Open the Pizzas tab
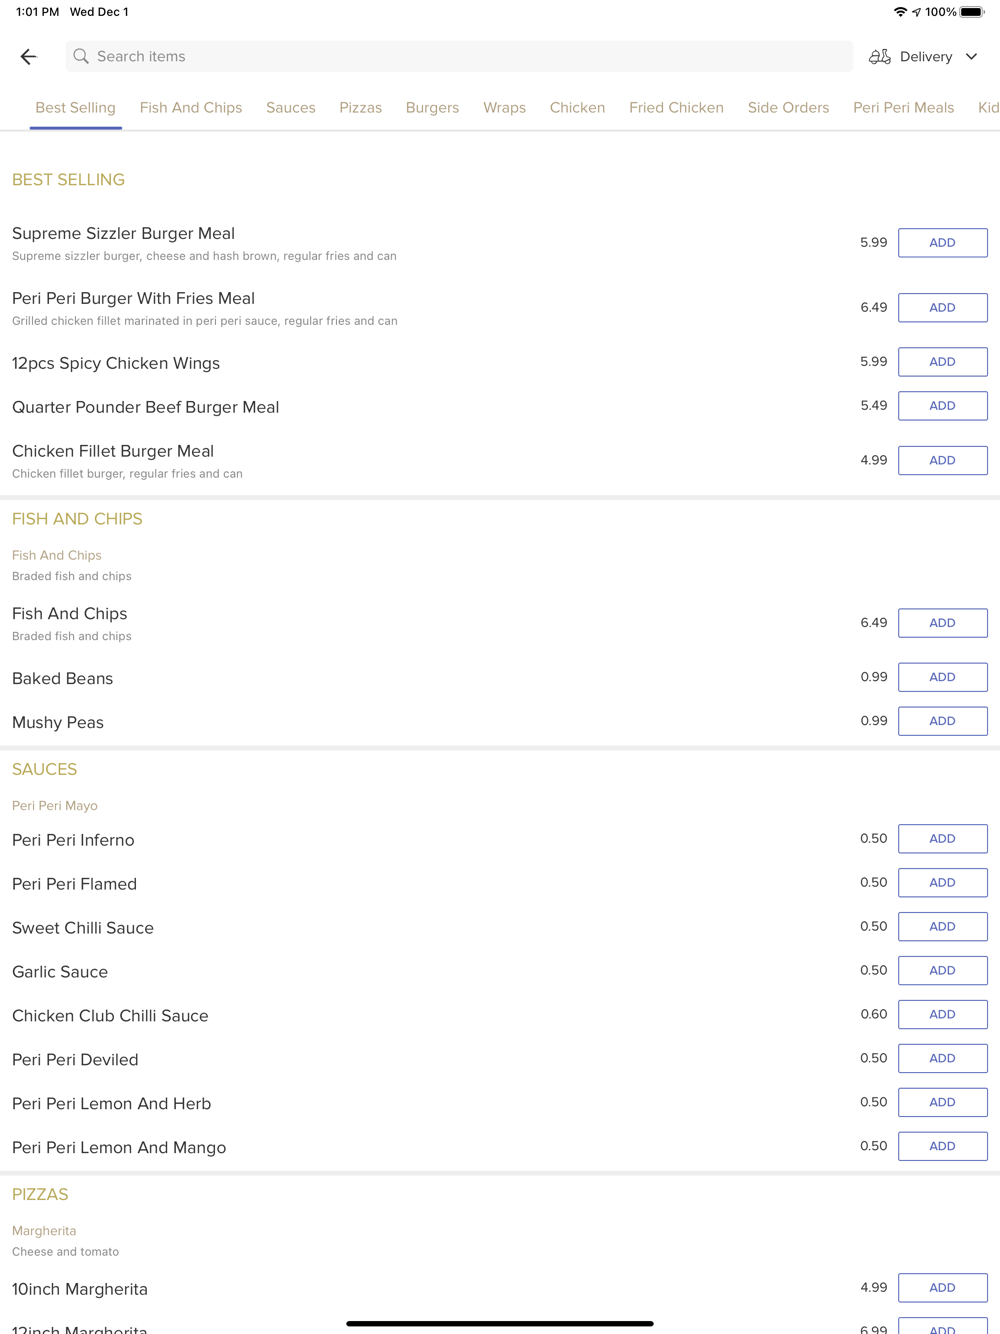The height and width of the screenshot is (1334, 1000). click(x=360, y=108)
